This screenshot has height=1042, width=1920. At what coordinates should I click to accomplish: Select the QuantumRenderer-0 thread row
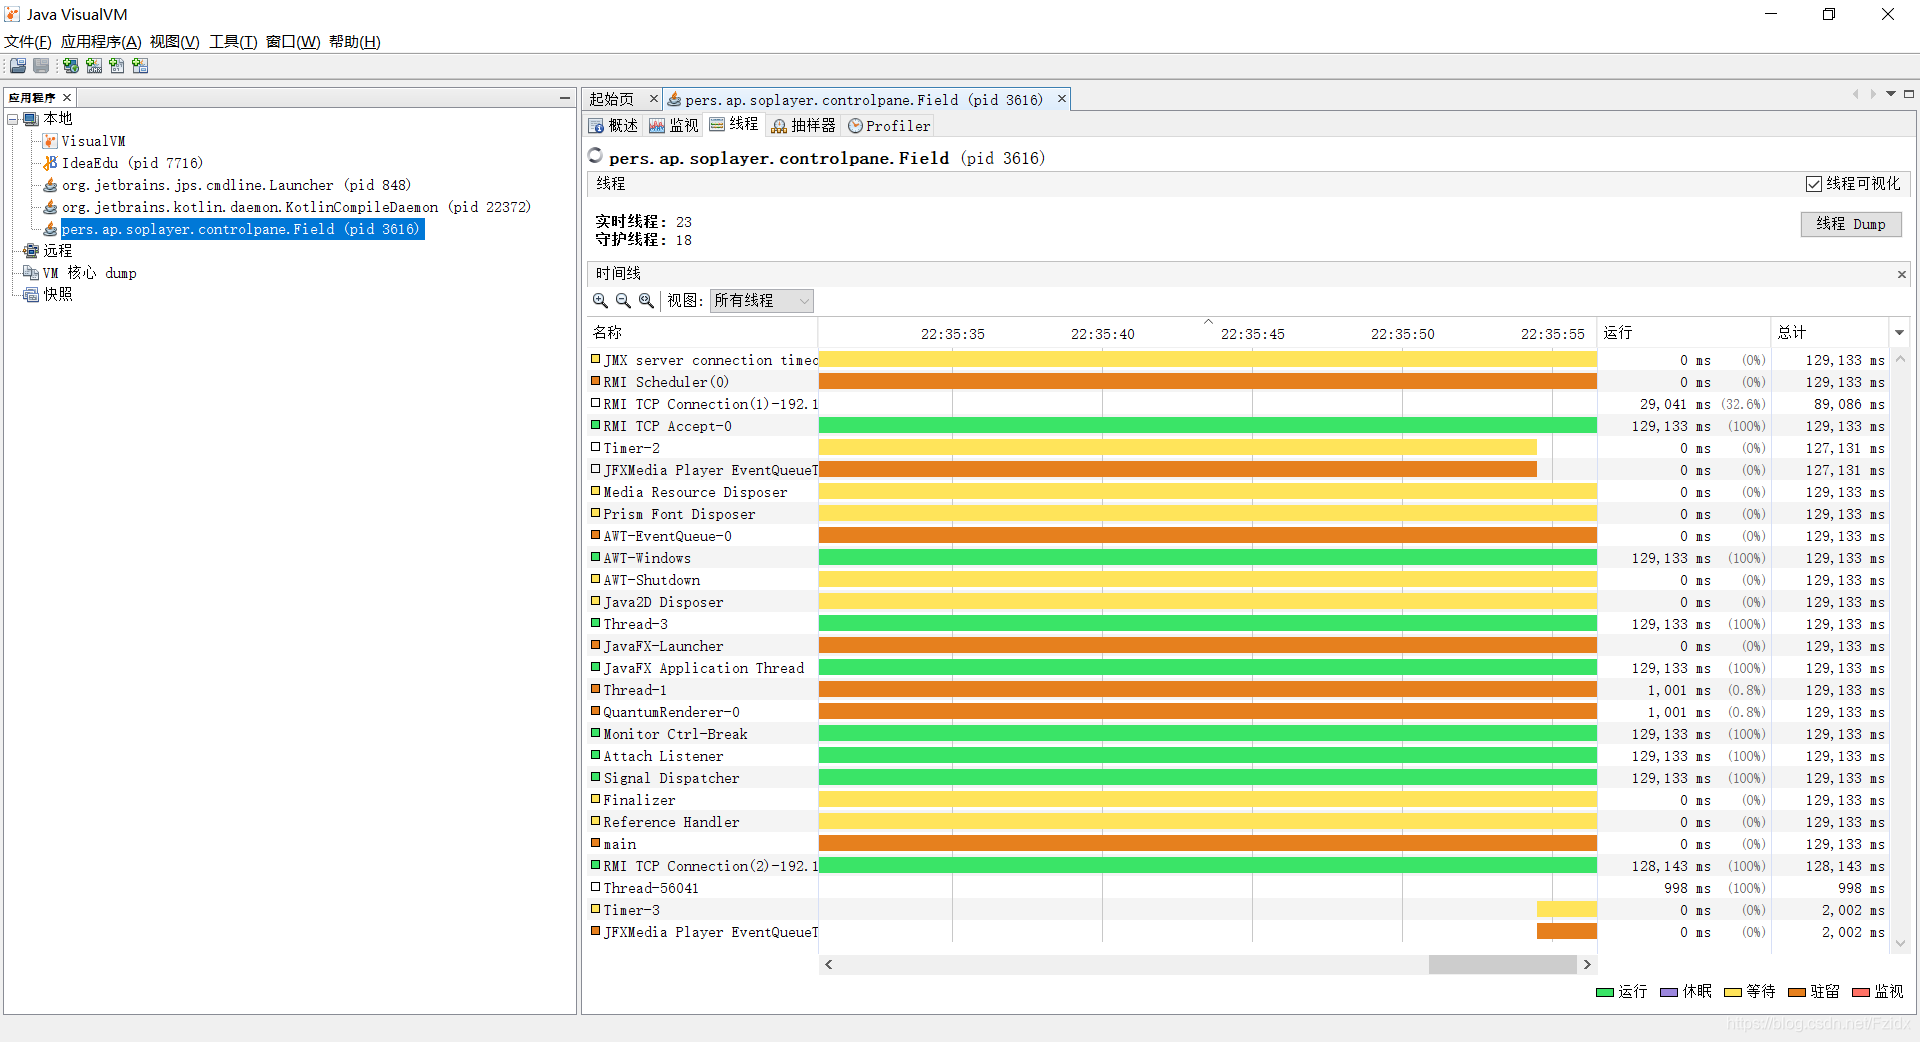point(1238,712)
